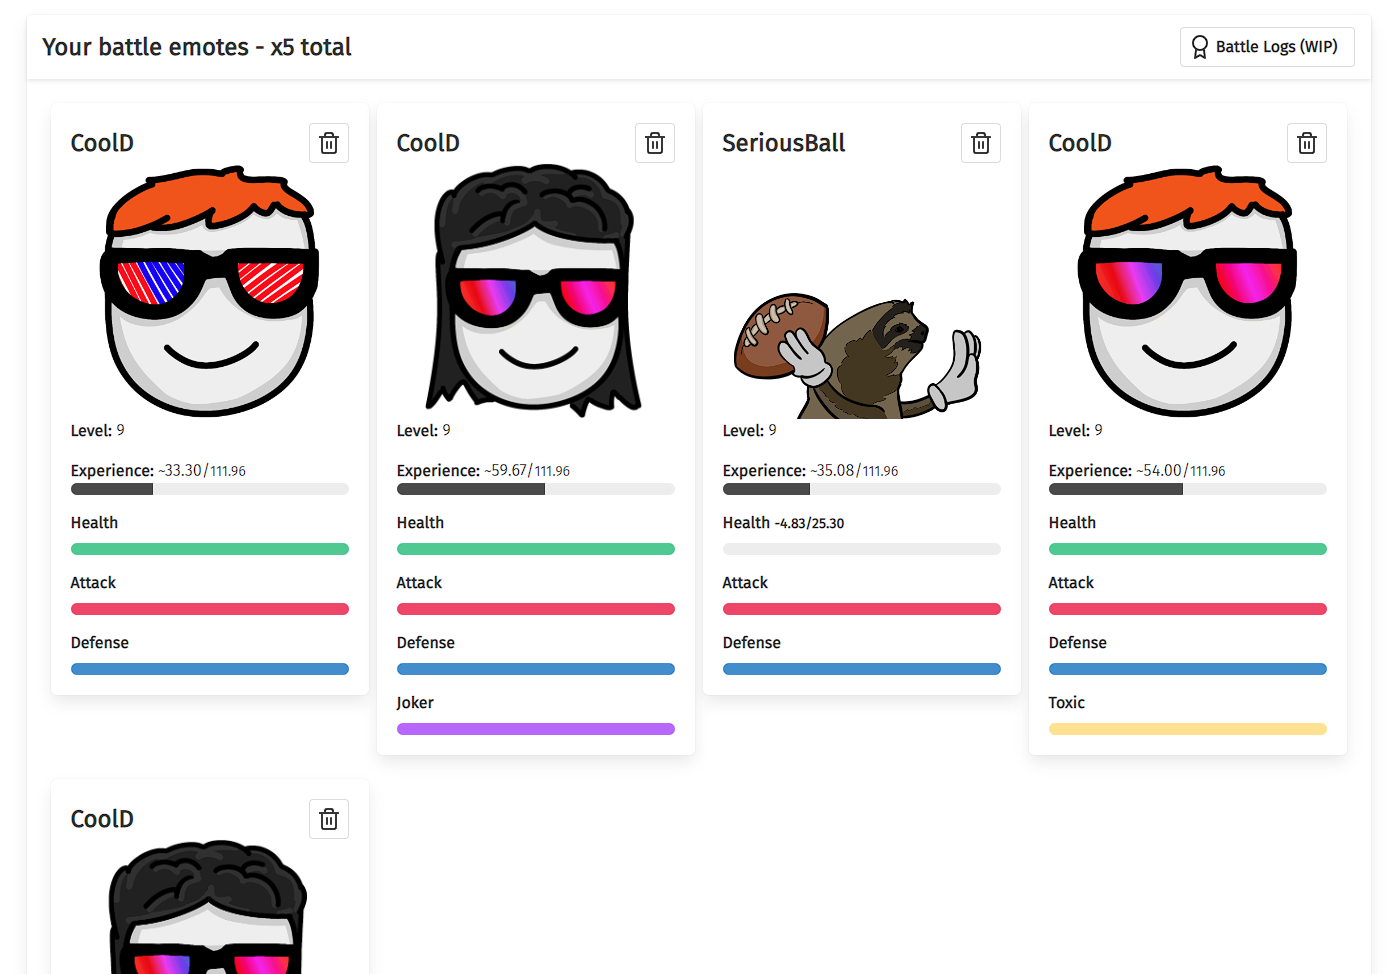
Task: Click the empty SeriousBall health bar
Action: (862, 549)
